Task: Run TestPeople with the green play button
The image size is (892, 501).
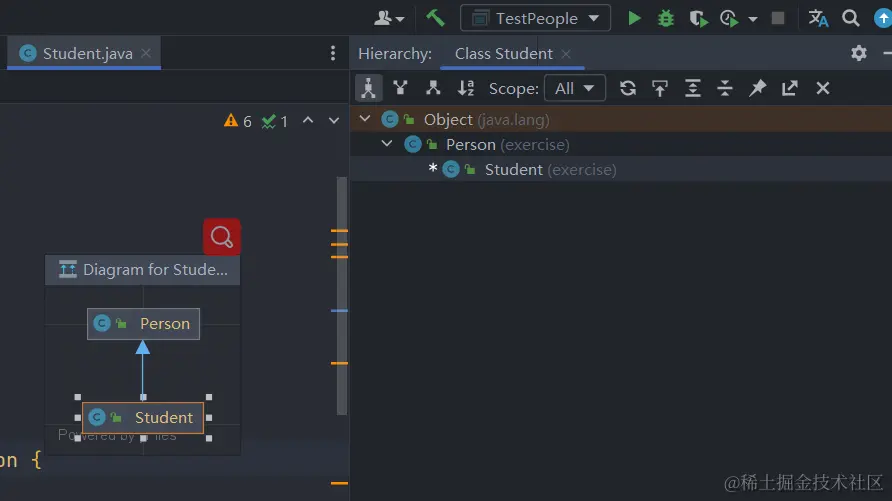Action: point(634,18)
